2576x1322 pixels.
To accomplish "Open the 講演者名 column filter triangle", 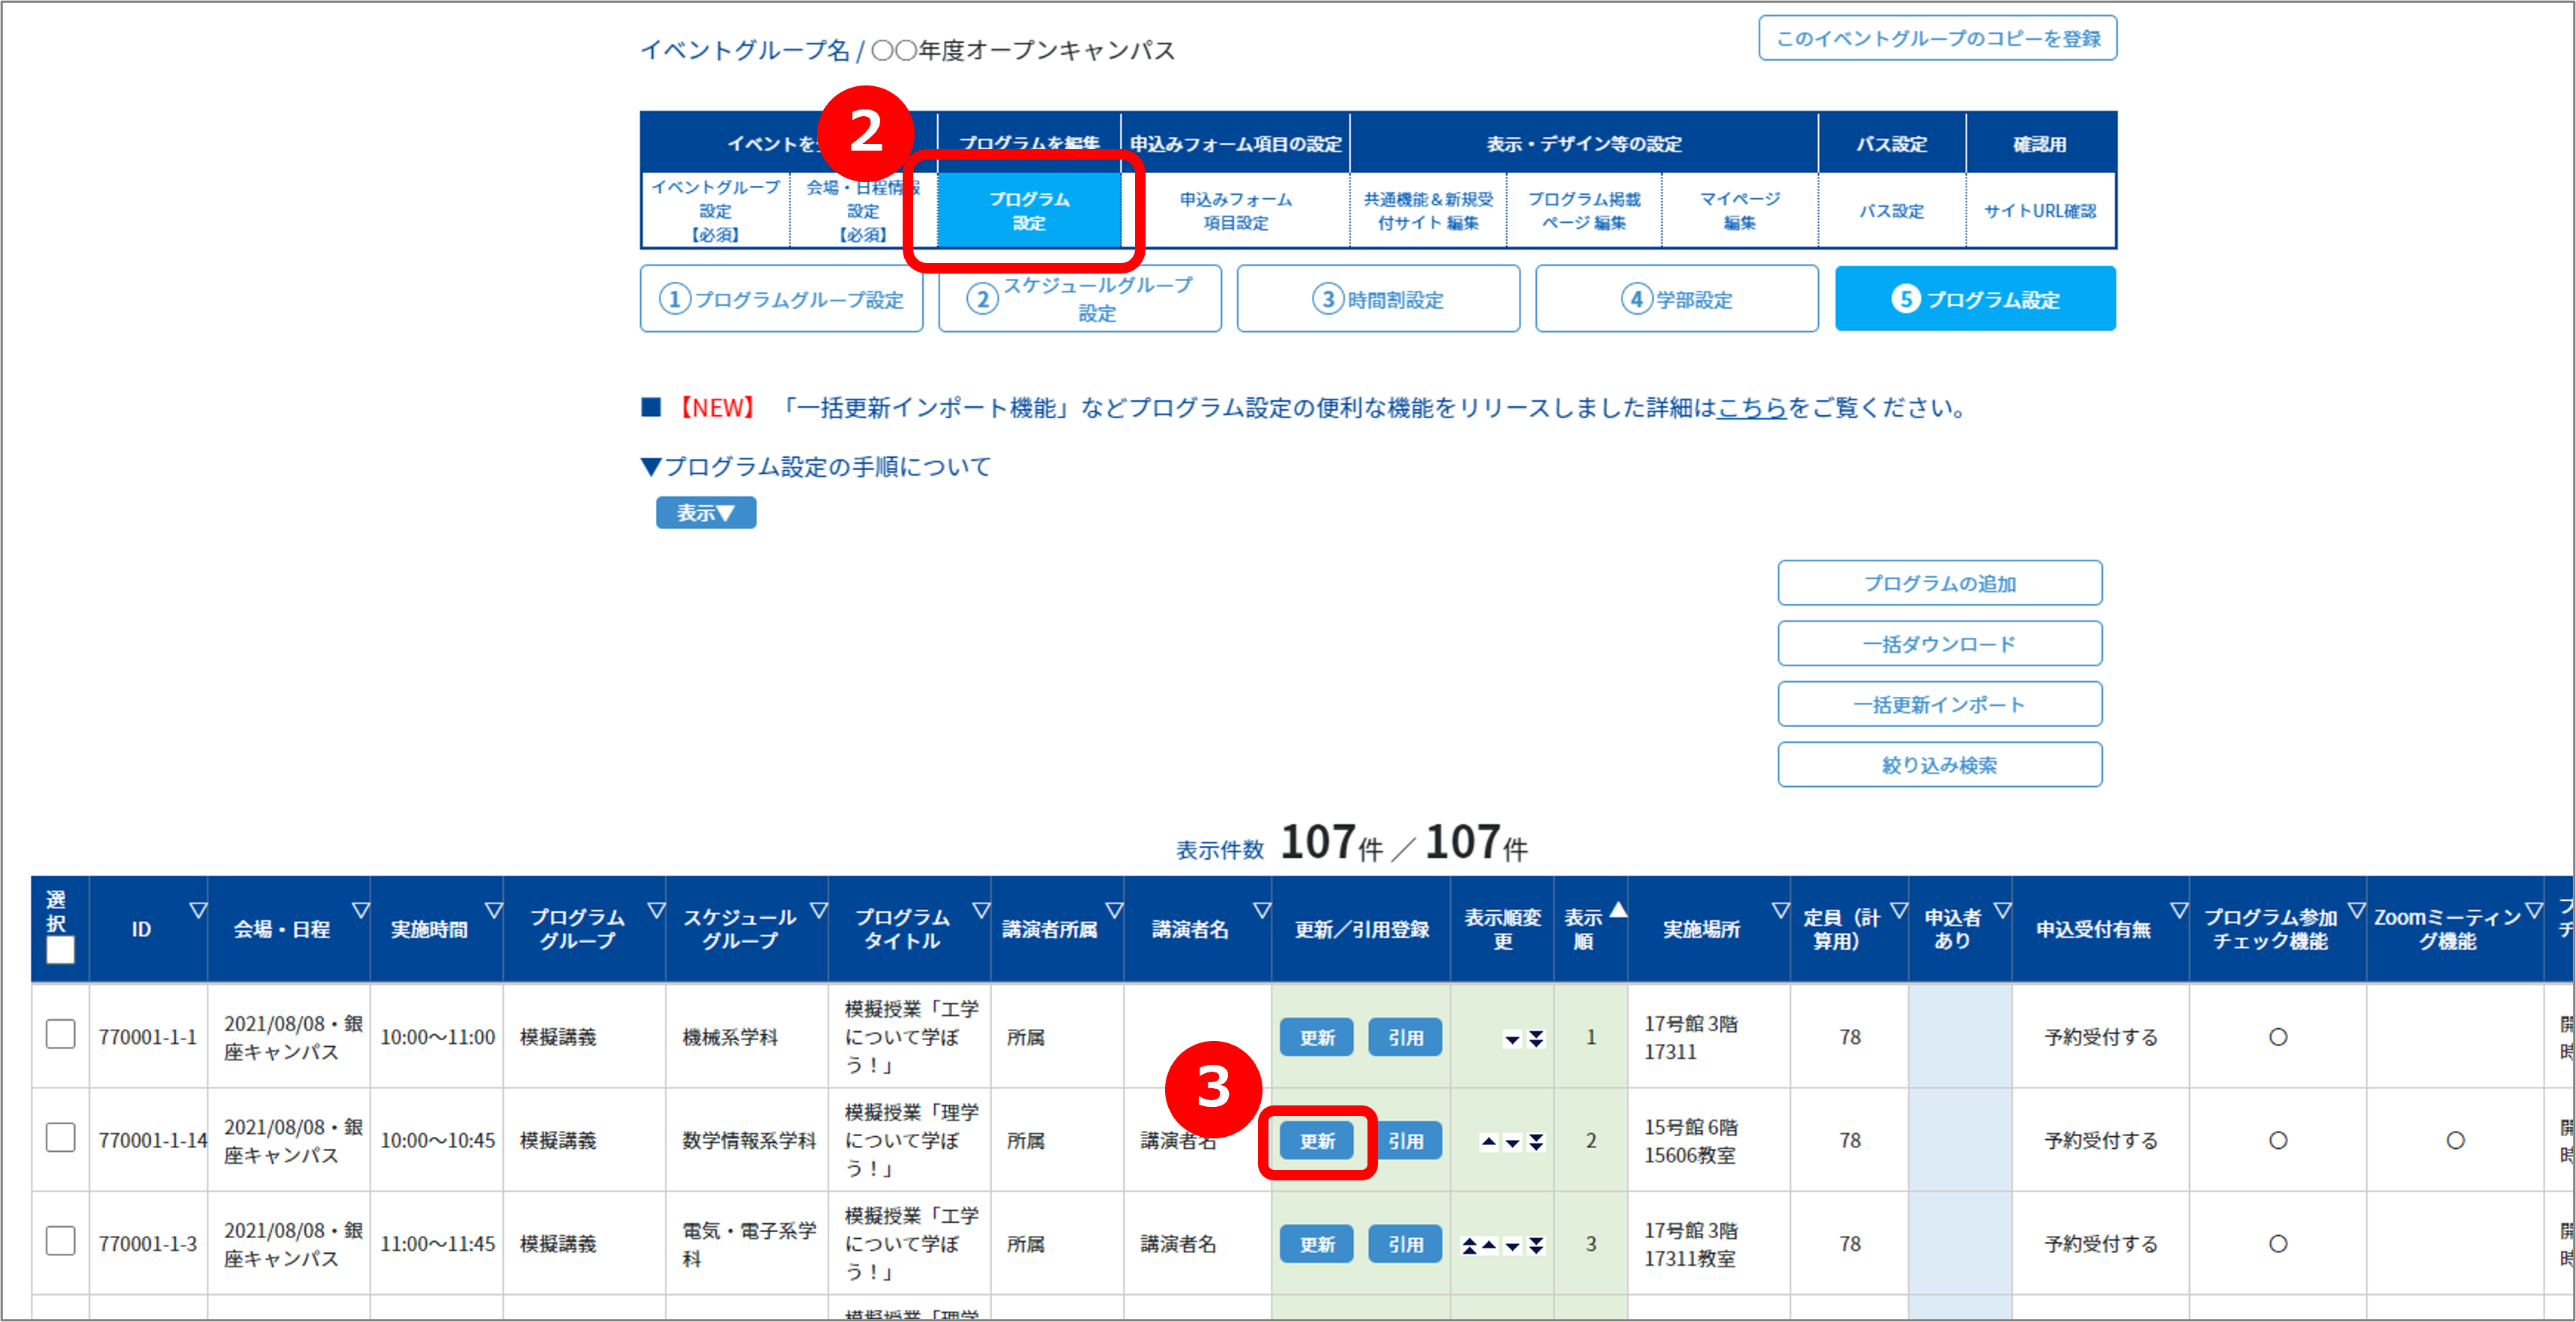I will tap(1262, 910).
